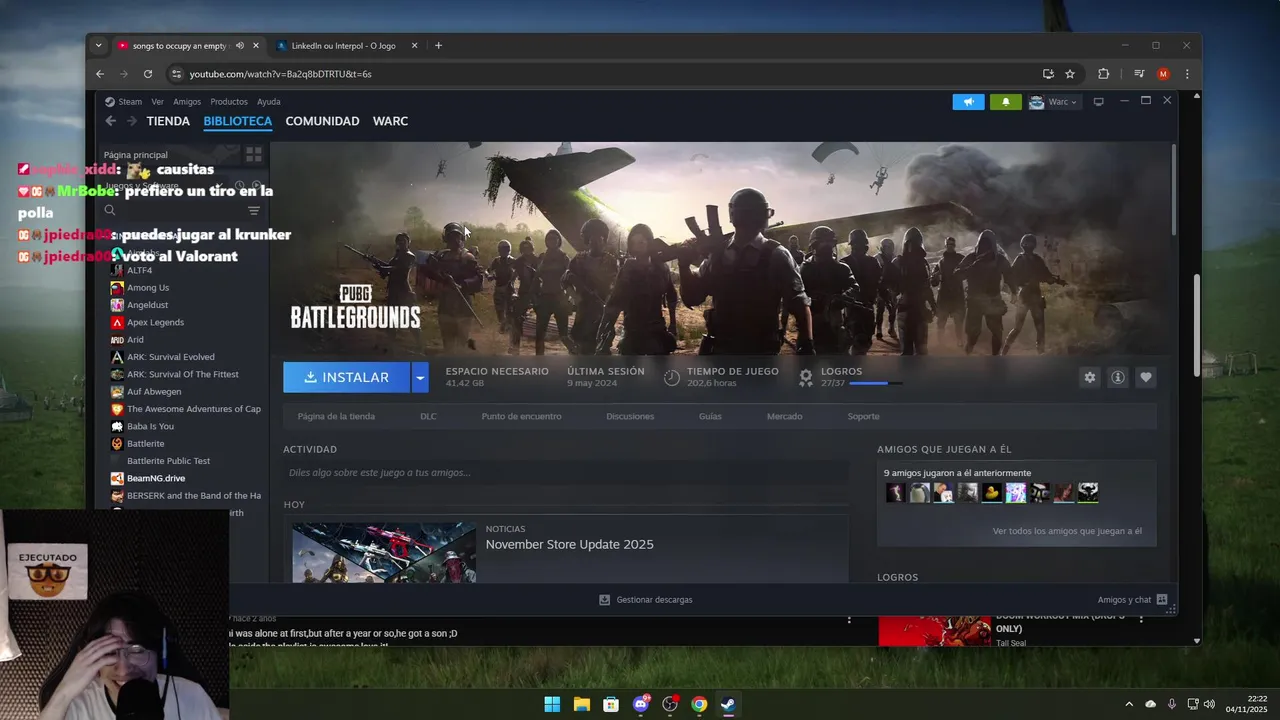Switch to LinkedIn ou Interpol tab
Screen dimensions: 1280x720
coord(345,46)
